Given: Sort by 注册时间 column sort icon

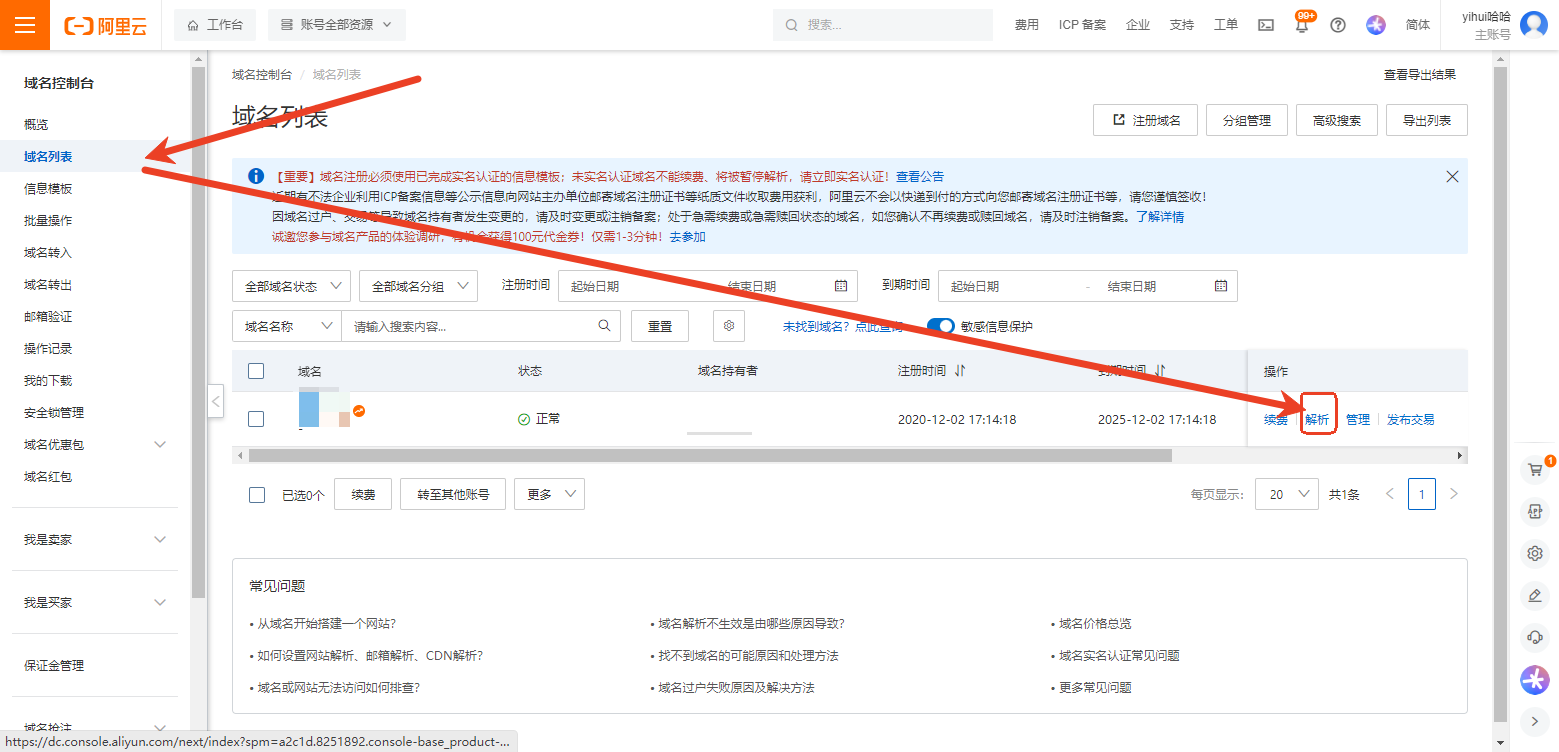Looking at the screenshot, I should point(960,371).
